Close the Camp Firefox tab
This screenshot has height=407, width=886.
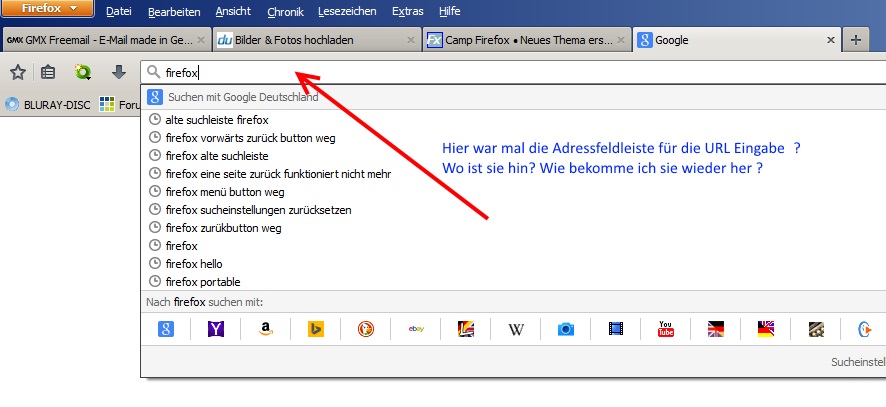(621, 40)
